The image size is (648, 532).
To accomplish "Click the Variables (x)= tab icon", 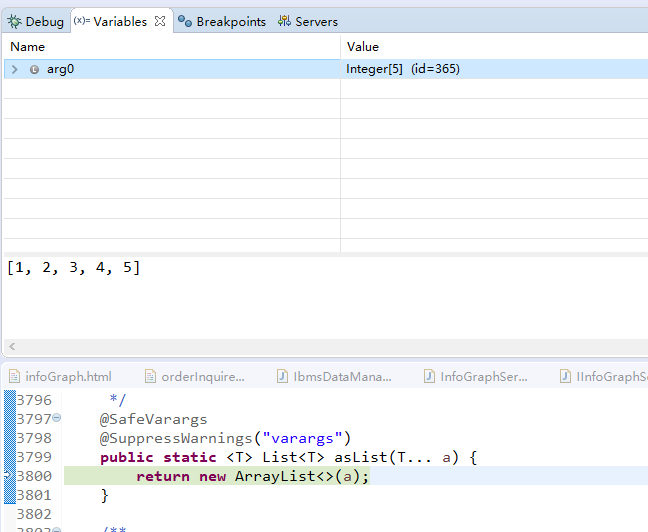I will click(81, 21).
